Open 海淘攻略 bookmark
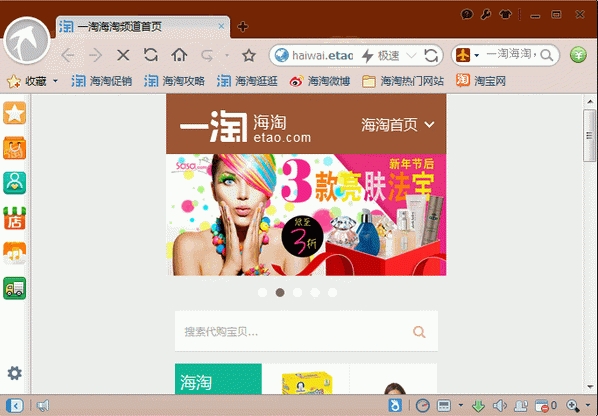 [x=174, y=81]
